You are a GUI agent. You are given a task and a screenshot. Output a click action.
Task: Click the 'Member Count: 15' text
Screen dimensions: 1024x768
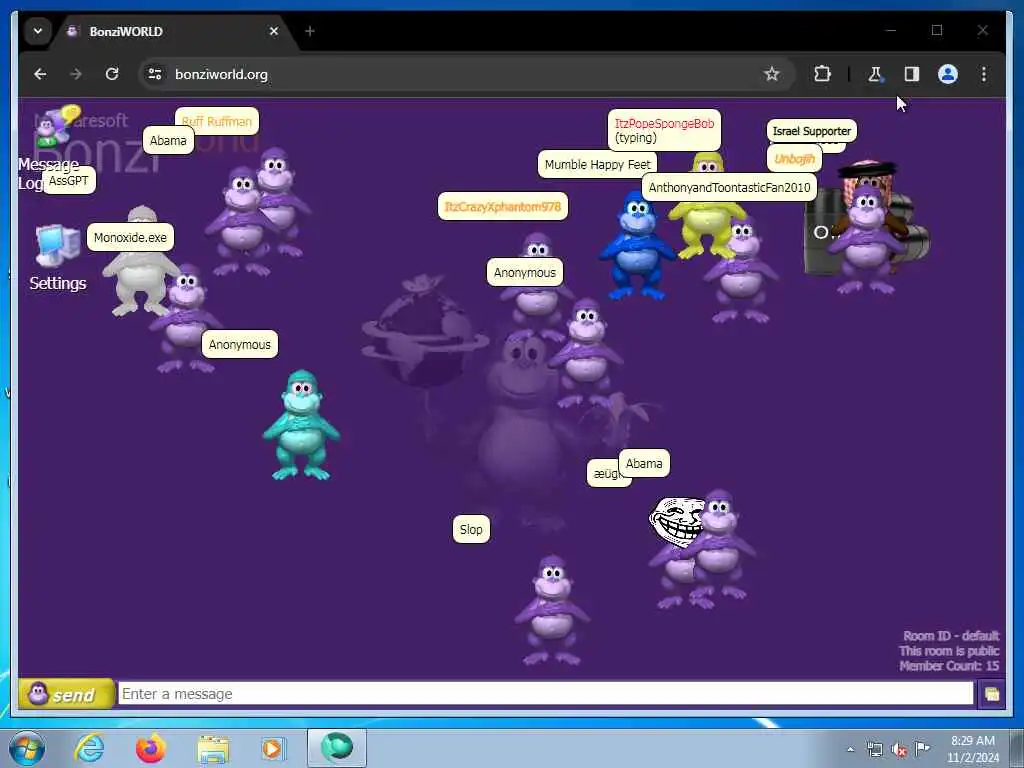(x=948, y=666)
